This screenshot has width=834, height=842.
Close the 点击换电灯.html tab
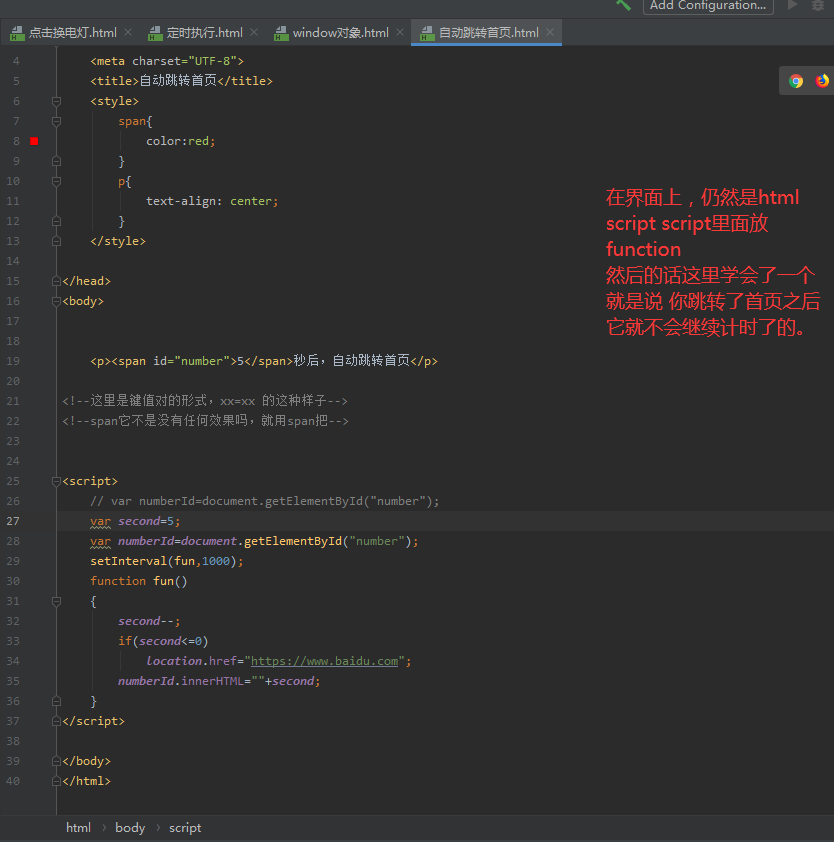(x=128, y=32)
